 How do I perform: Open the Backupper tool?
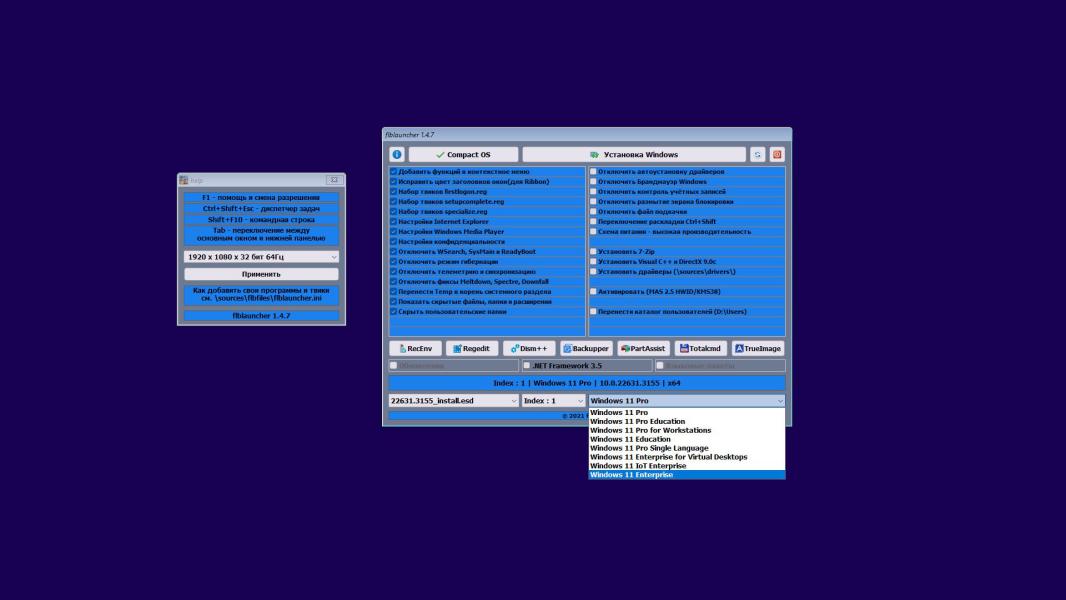click(585, 349)
